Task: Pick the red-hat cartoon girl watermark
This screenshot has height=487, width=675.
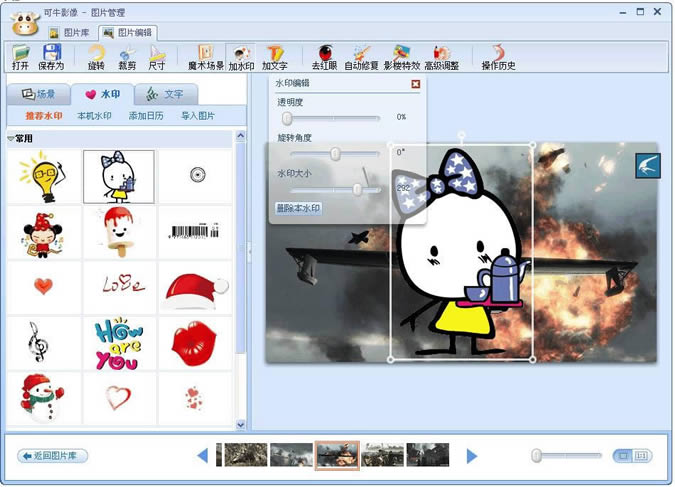Action: (44, 235)
